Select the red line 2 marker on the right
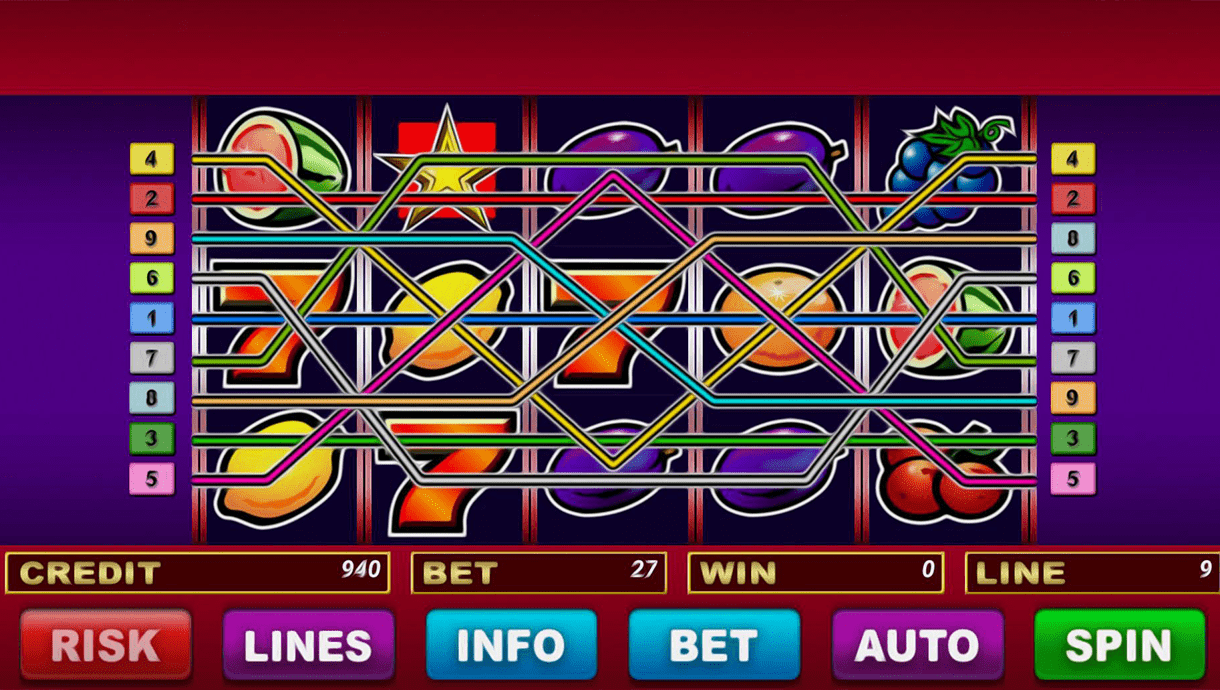Image resolution: width=1220 pixels, height=690 pixels. point(1072,198)
